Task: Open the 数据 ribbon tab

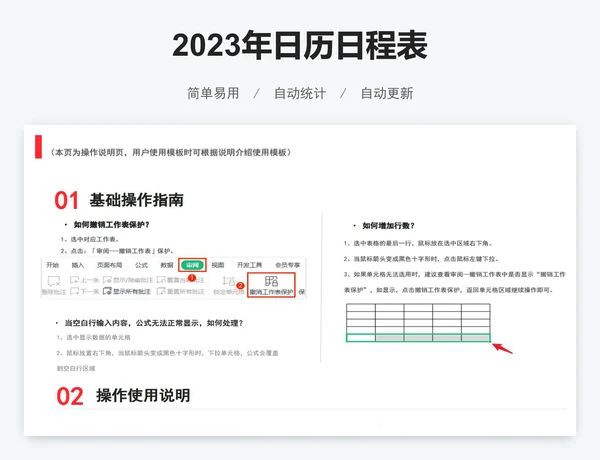Action: click(167, 265)
